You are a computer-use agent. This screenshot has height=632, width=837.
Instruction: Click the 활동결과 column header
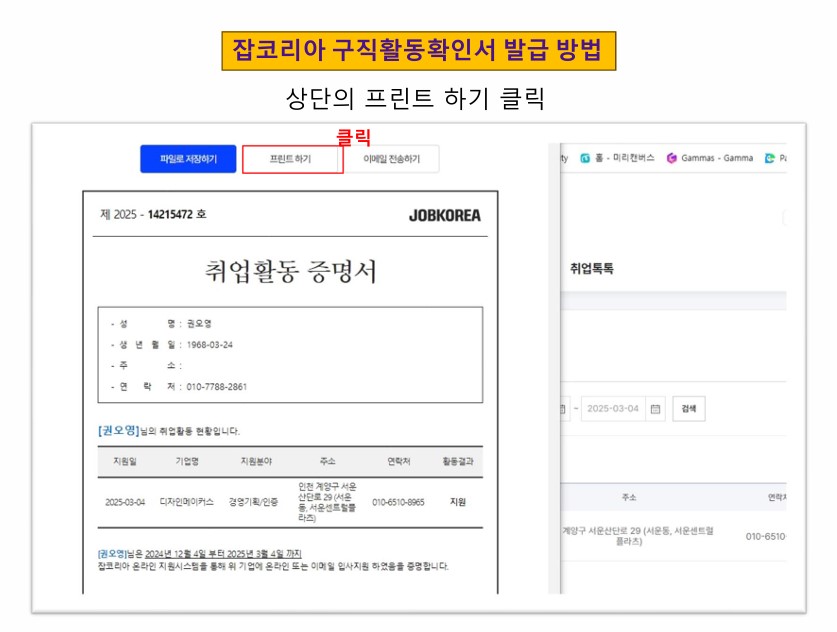coord(458,461)
